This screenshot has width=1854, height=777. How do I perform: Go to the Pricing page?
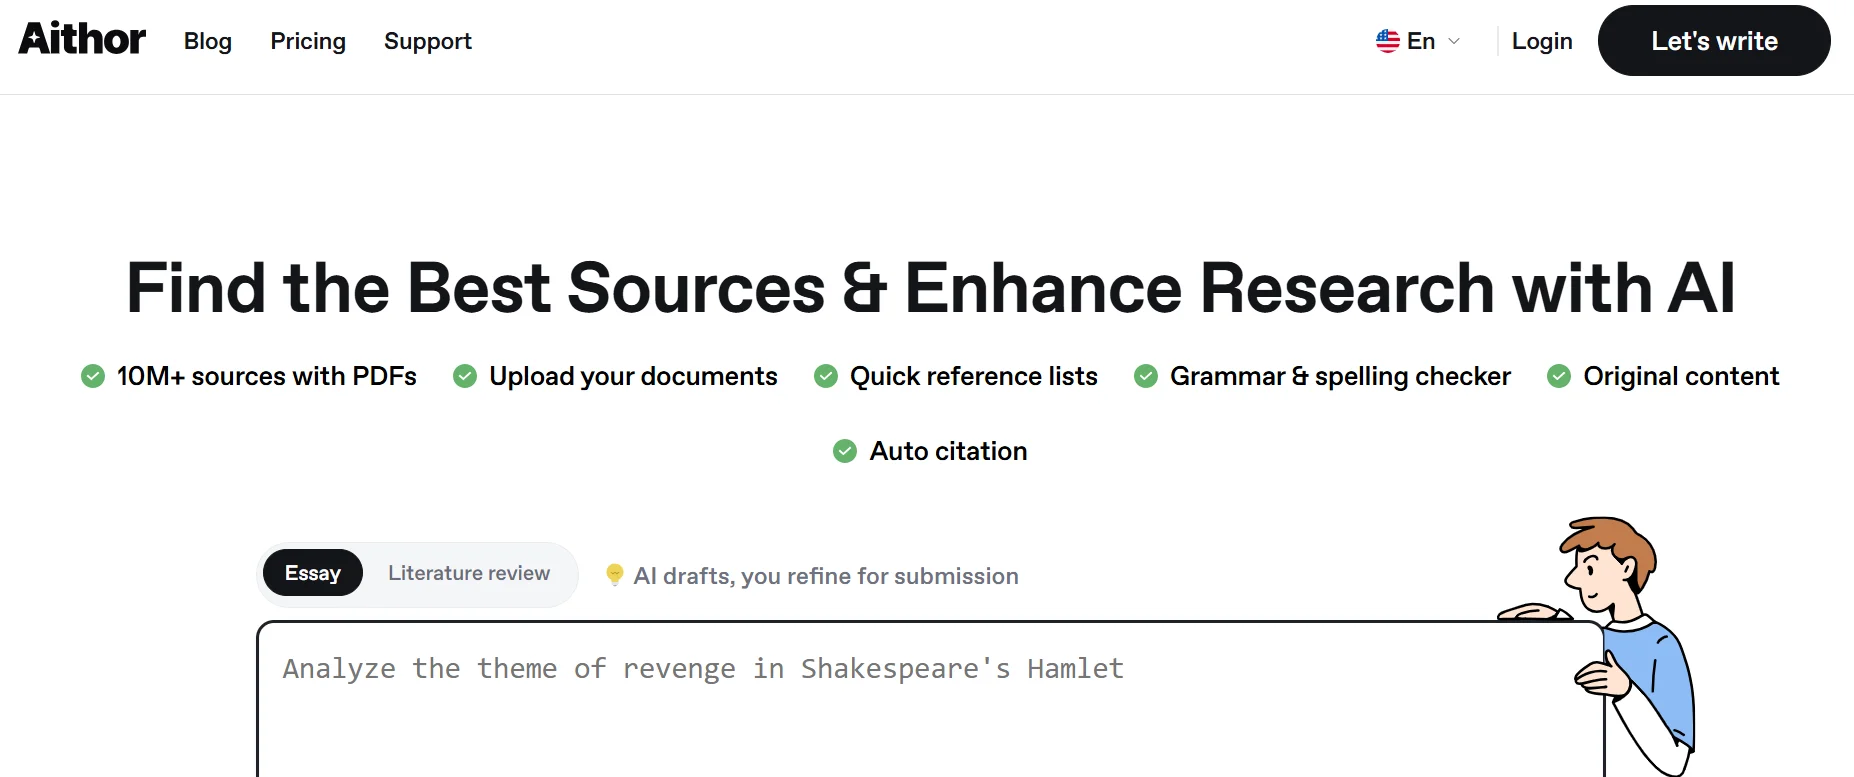[308, 41]
